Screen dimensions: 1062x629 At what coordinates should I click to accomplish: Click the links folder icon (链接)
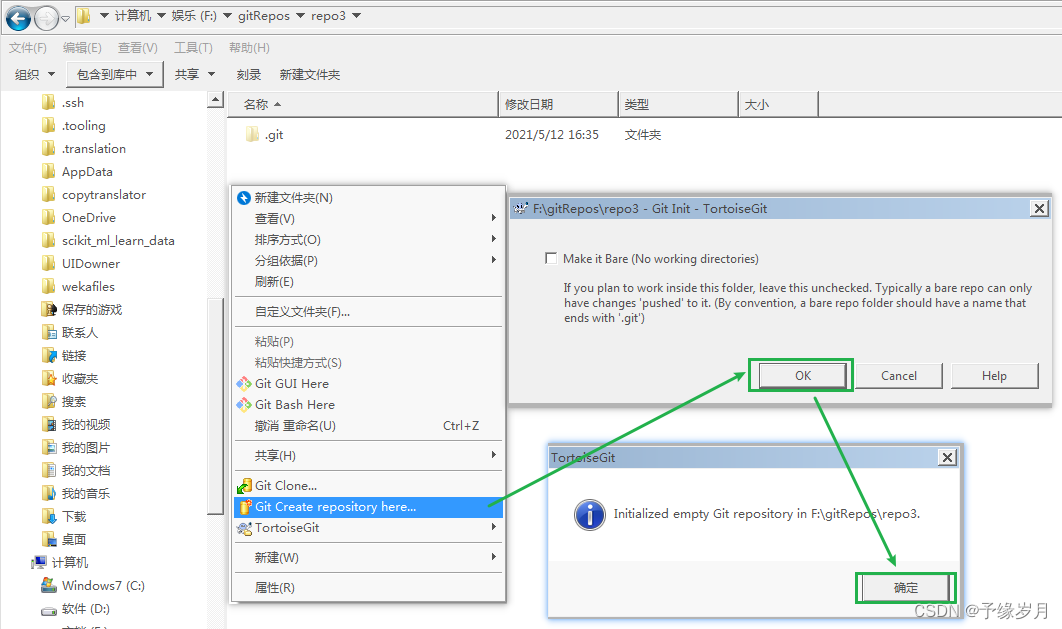pos(49,355)
